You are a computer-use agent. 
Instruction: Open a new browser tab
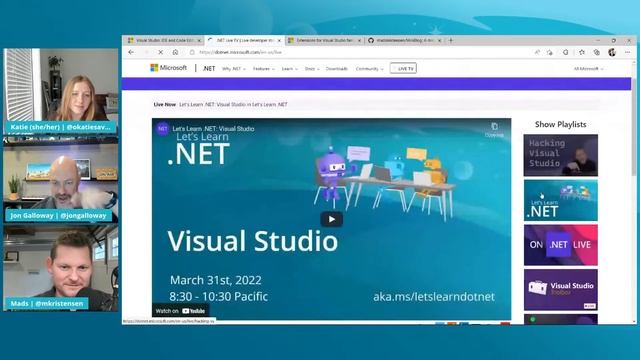pos(451,40)
